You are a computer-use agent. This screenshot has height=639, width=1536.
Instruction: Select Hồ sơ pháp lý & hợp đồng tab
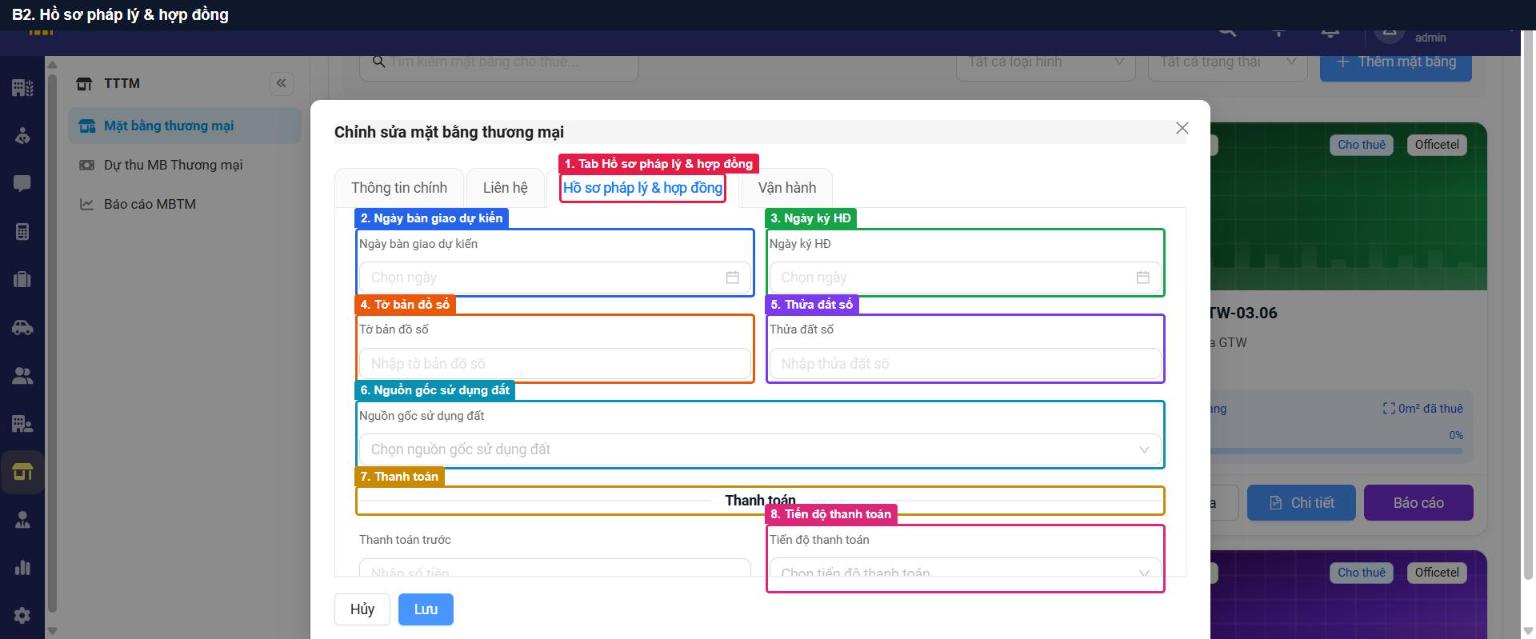(643, 188)
